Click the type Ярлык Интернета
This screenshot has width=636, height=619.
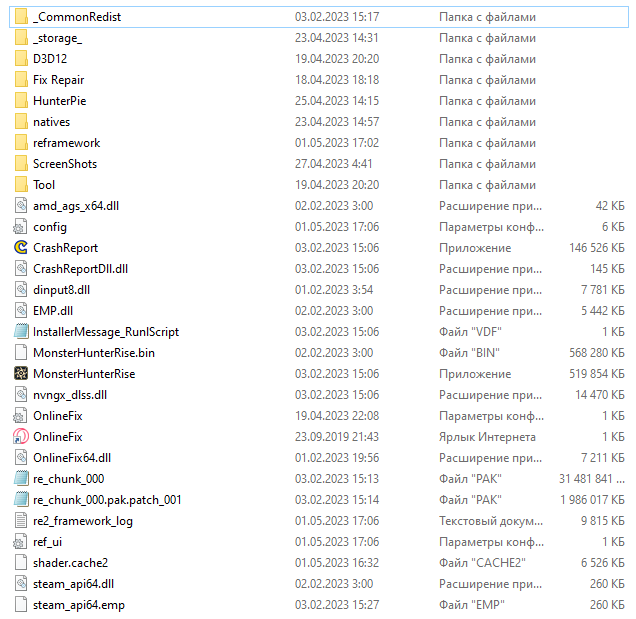pyautogui.click(x=487, y=437)
